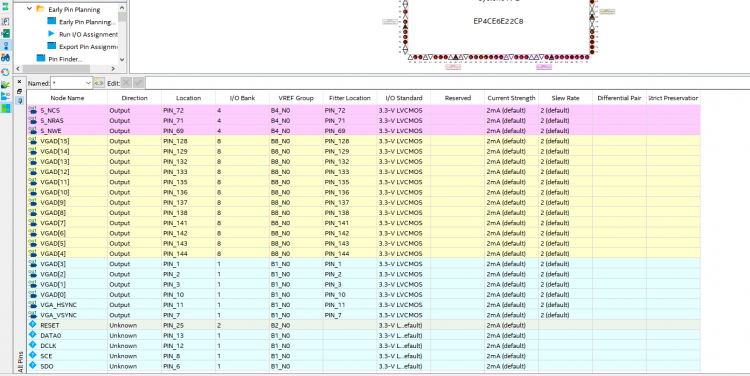The height and width of the screenshot is (376, 750).
Task: Click the EP4CE6E22C8 device label in package view
Action: click(498, 21)
